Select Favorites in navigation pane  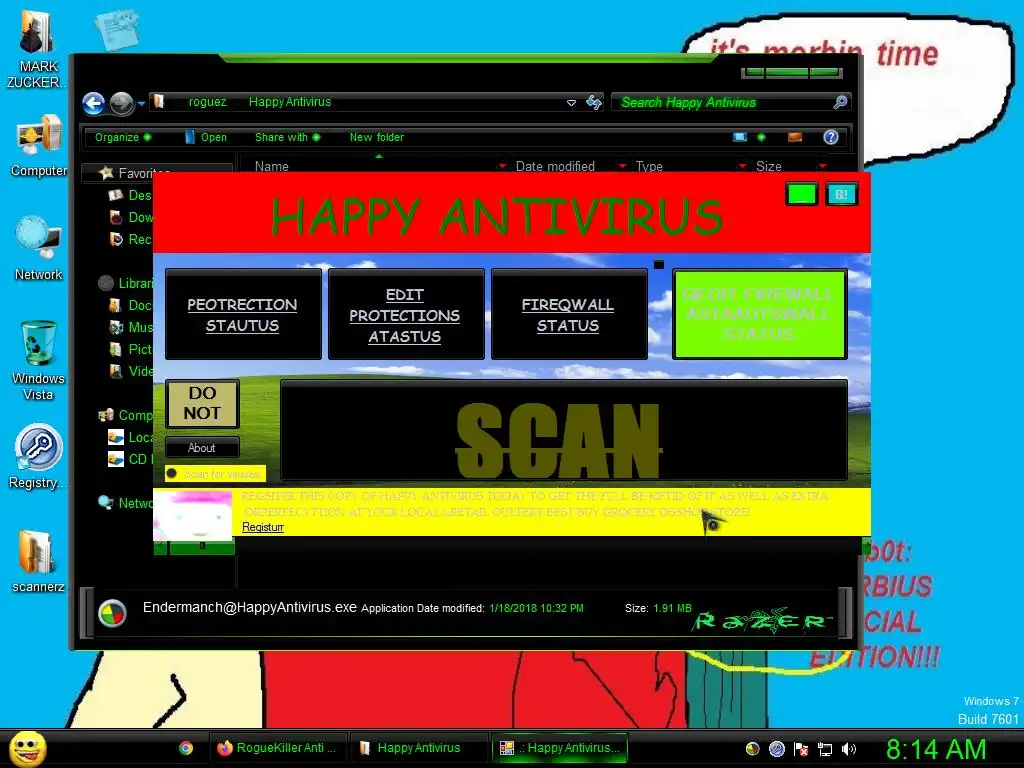(134, 172)
